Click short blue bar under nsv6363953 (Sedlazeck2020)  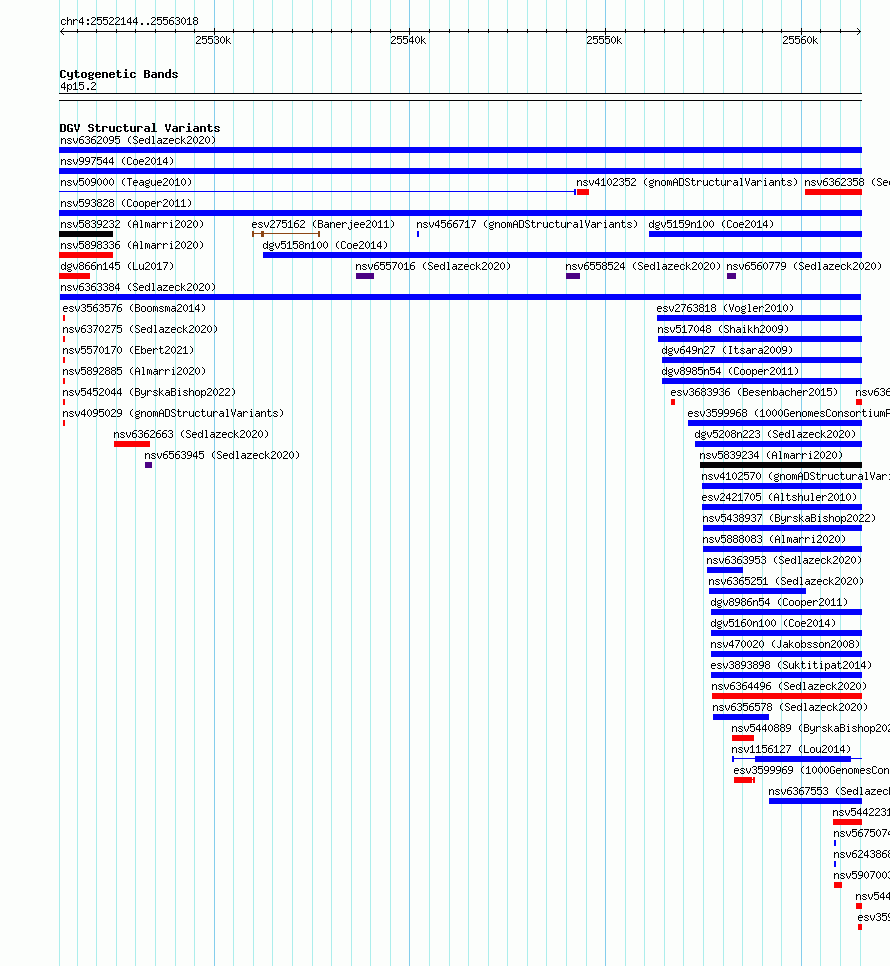point(725,570)
